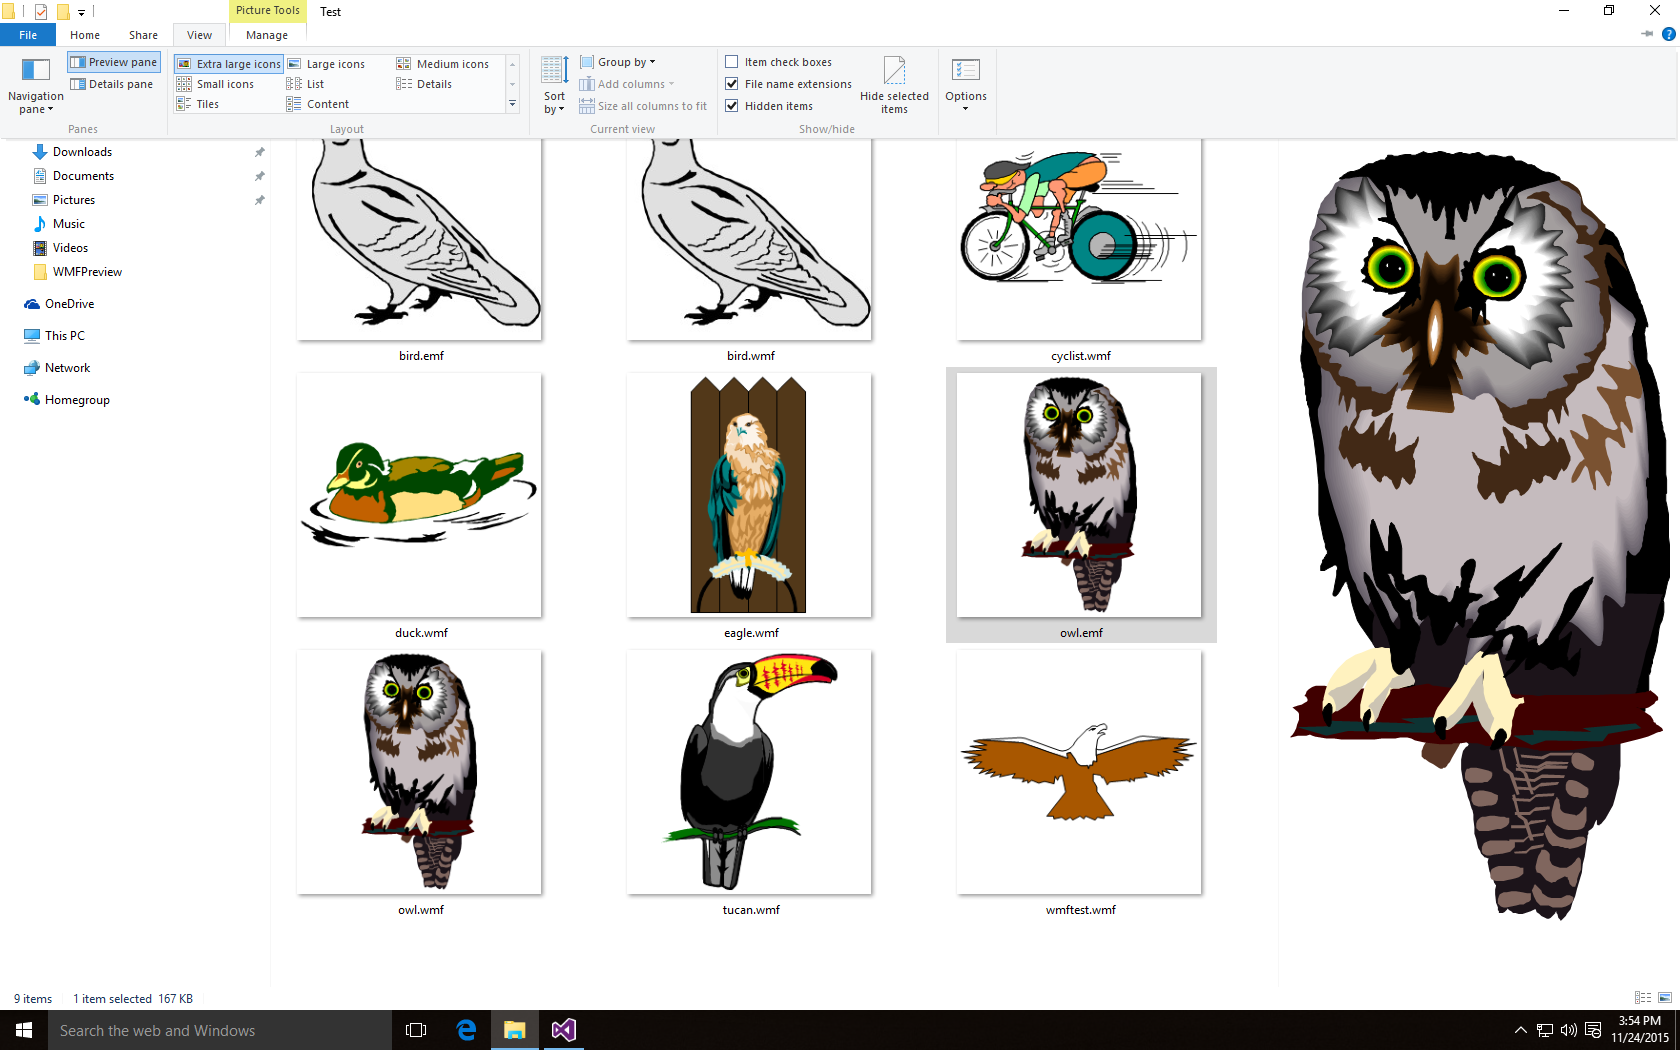Toggle the Preview pane button
The width and height of the screenshot is (1680, 1050).
coord(114,62)
